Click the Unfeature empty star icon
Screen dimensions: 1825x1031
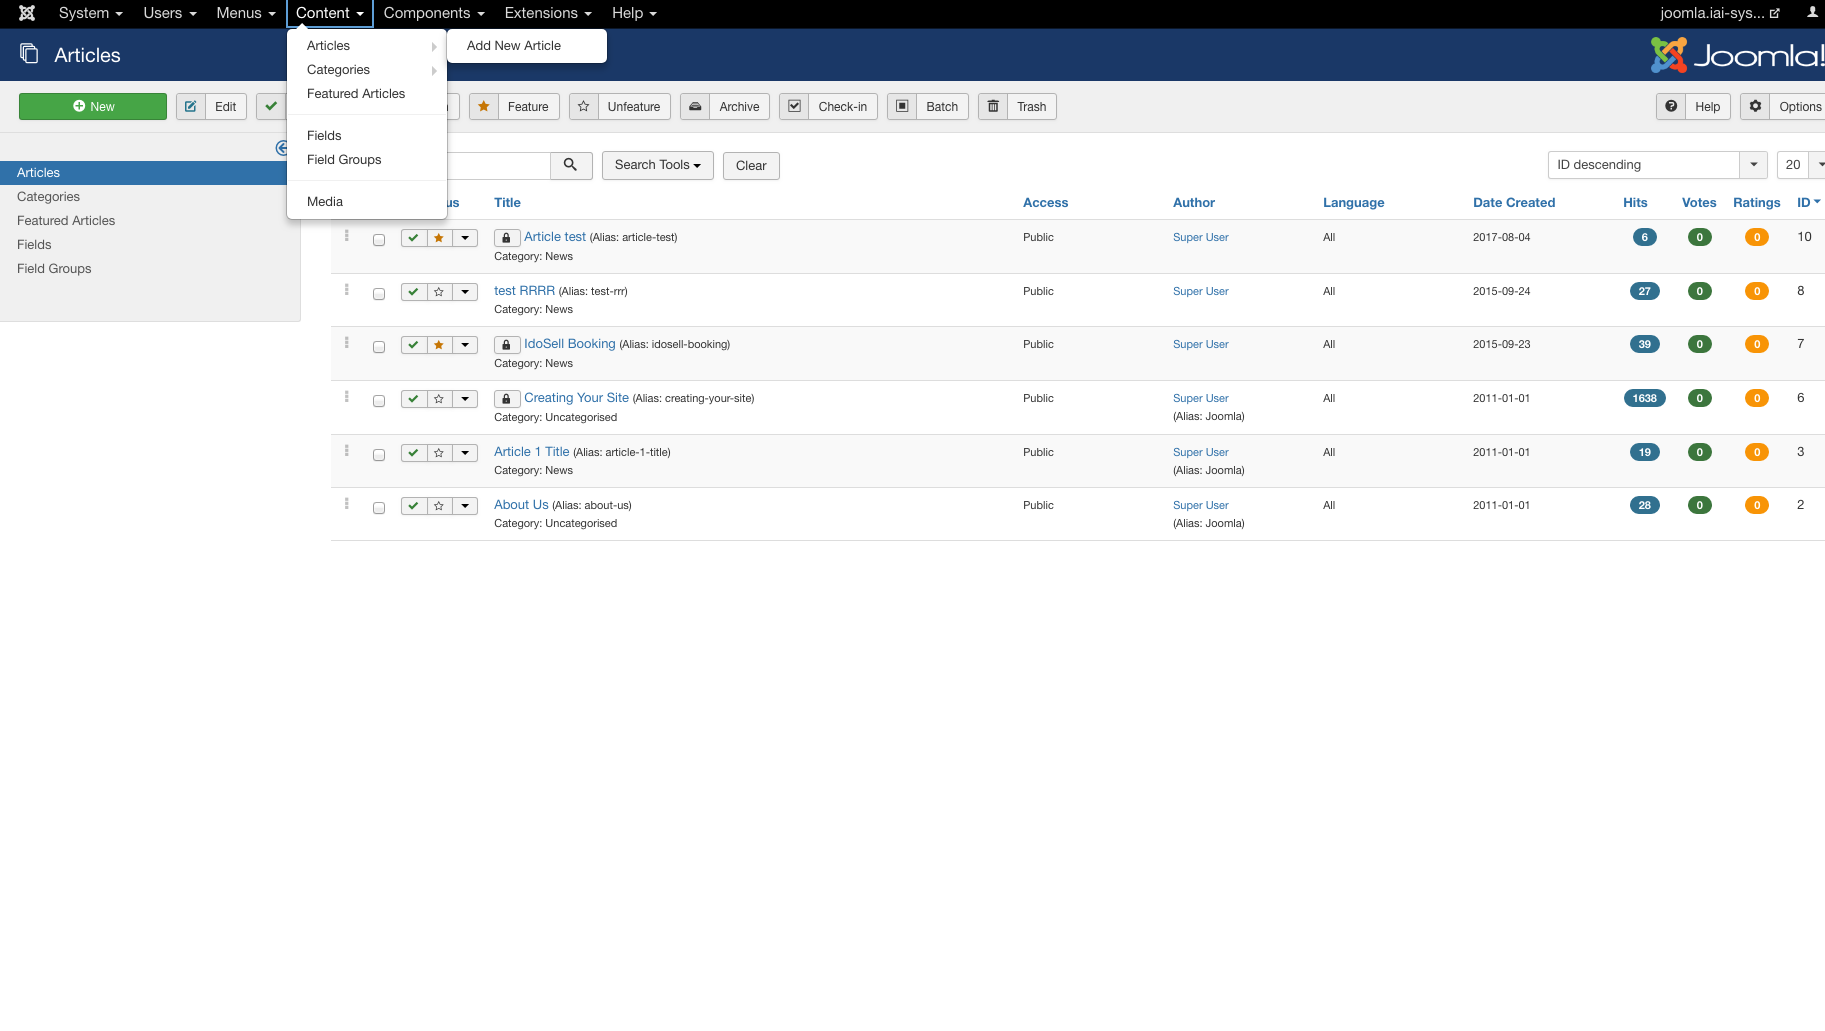(x=584, y=107)
